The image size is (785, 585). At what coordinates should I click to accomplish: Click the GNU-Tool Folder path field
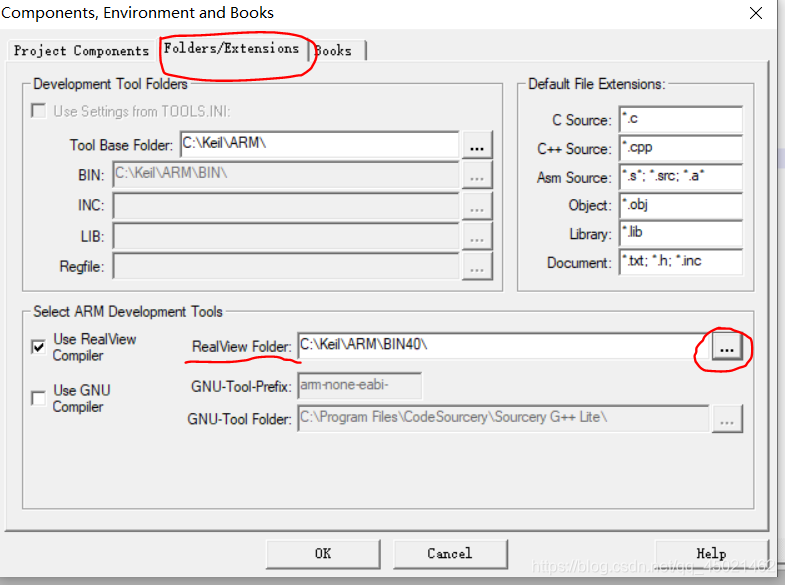click(x=503, y=418)
